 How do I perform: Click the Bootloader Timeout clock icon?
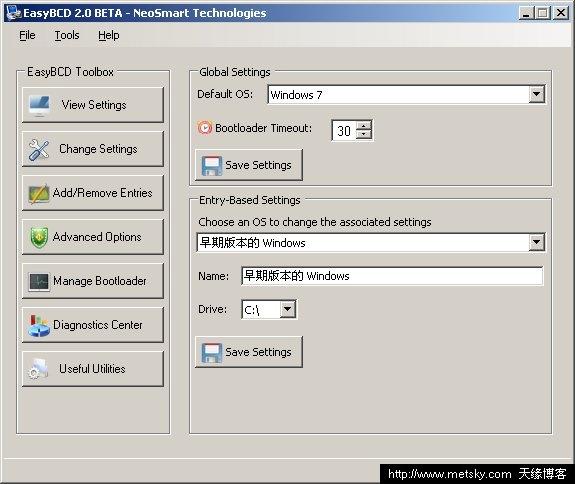point(205,128)
